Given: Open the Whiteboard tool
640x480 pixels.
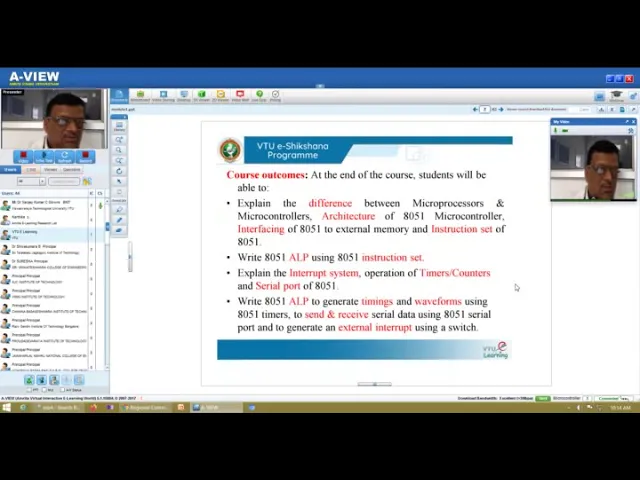Looking at the screenshot, I should pos(140,96).
